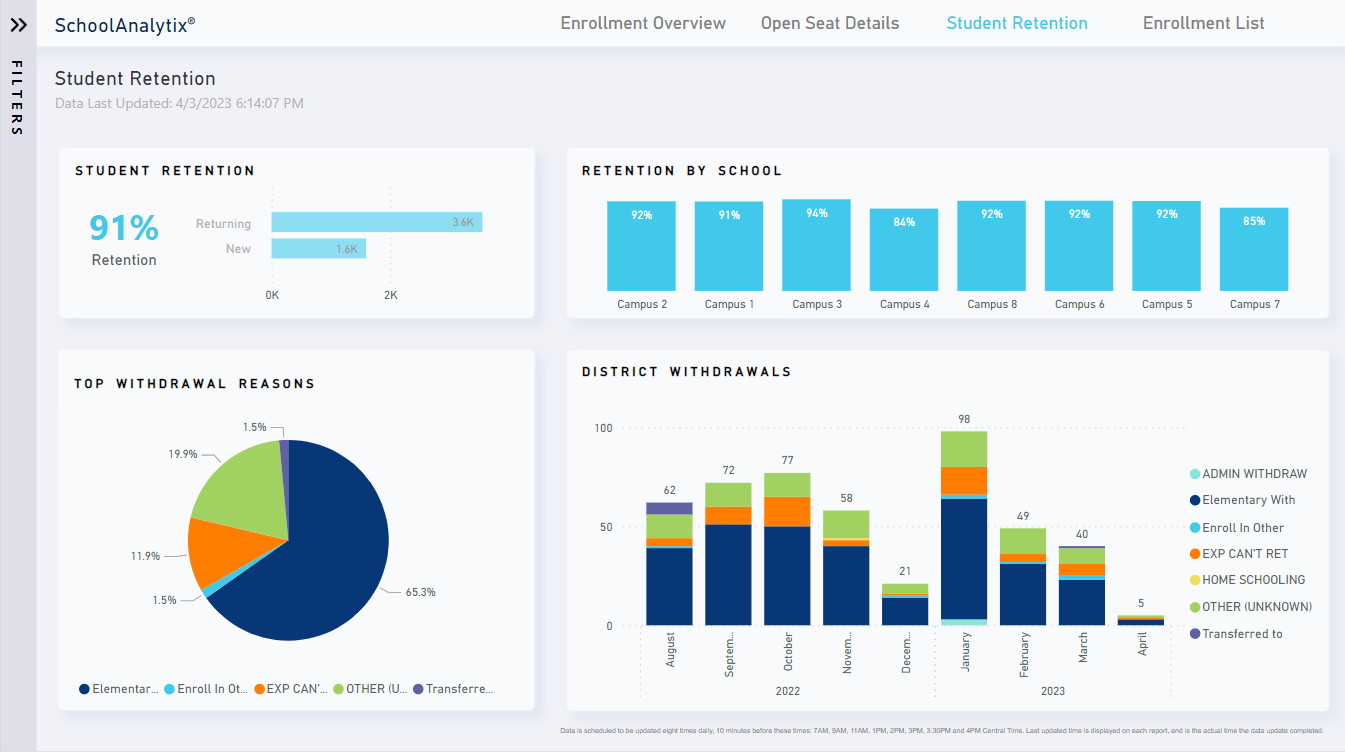Click the SchoolAnalytix logo text

(x=125, y=25)
